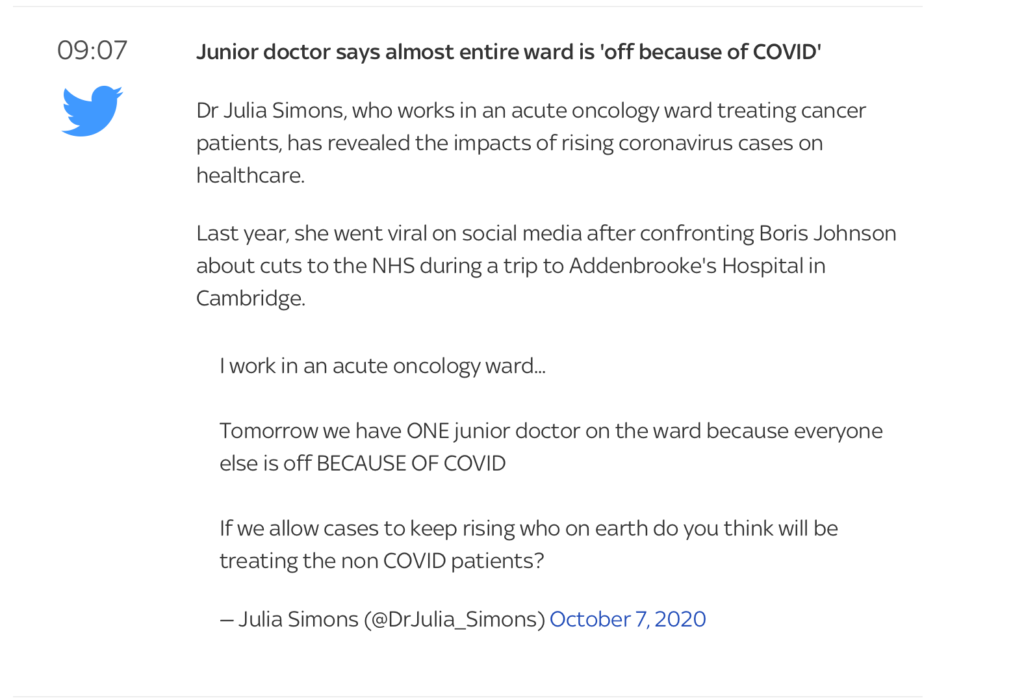
Task: Click the tweet line 'I work in an acute oncology ward...'
Action: (x=383, y=366)
